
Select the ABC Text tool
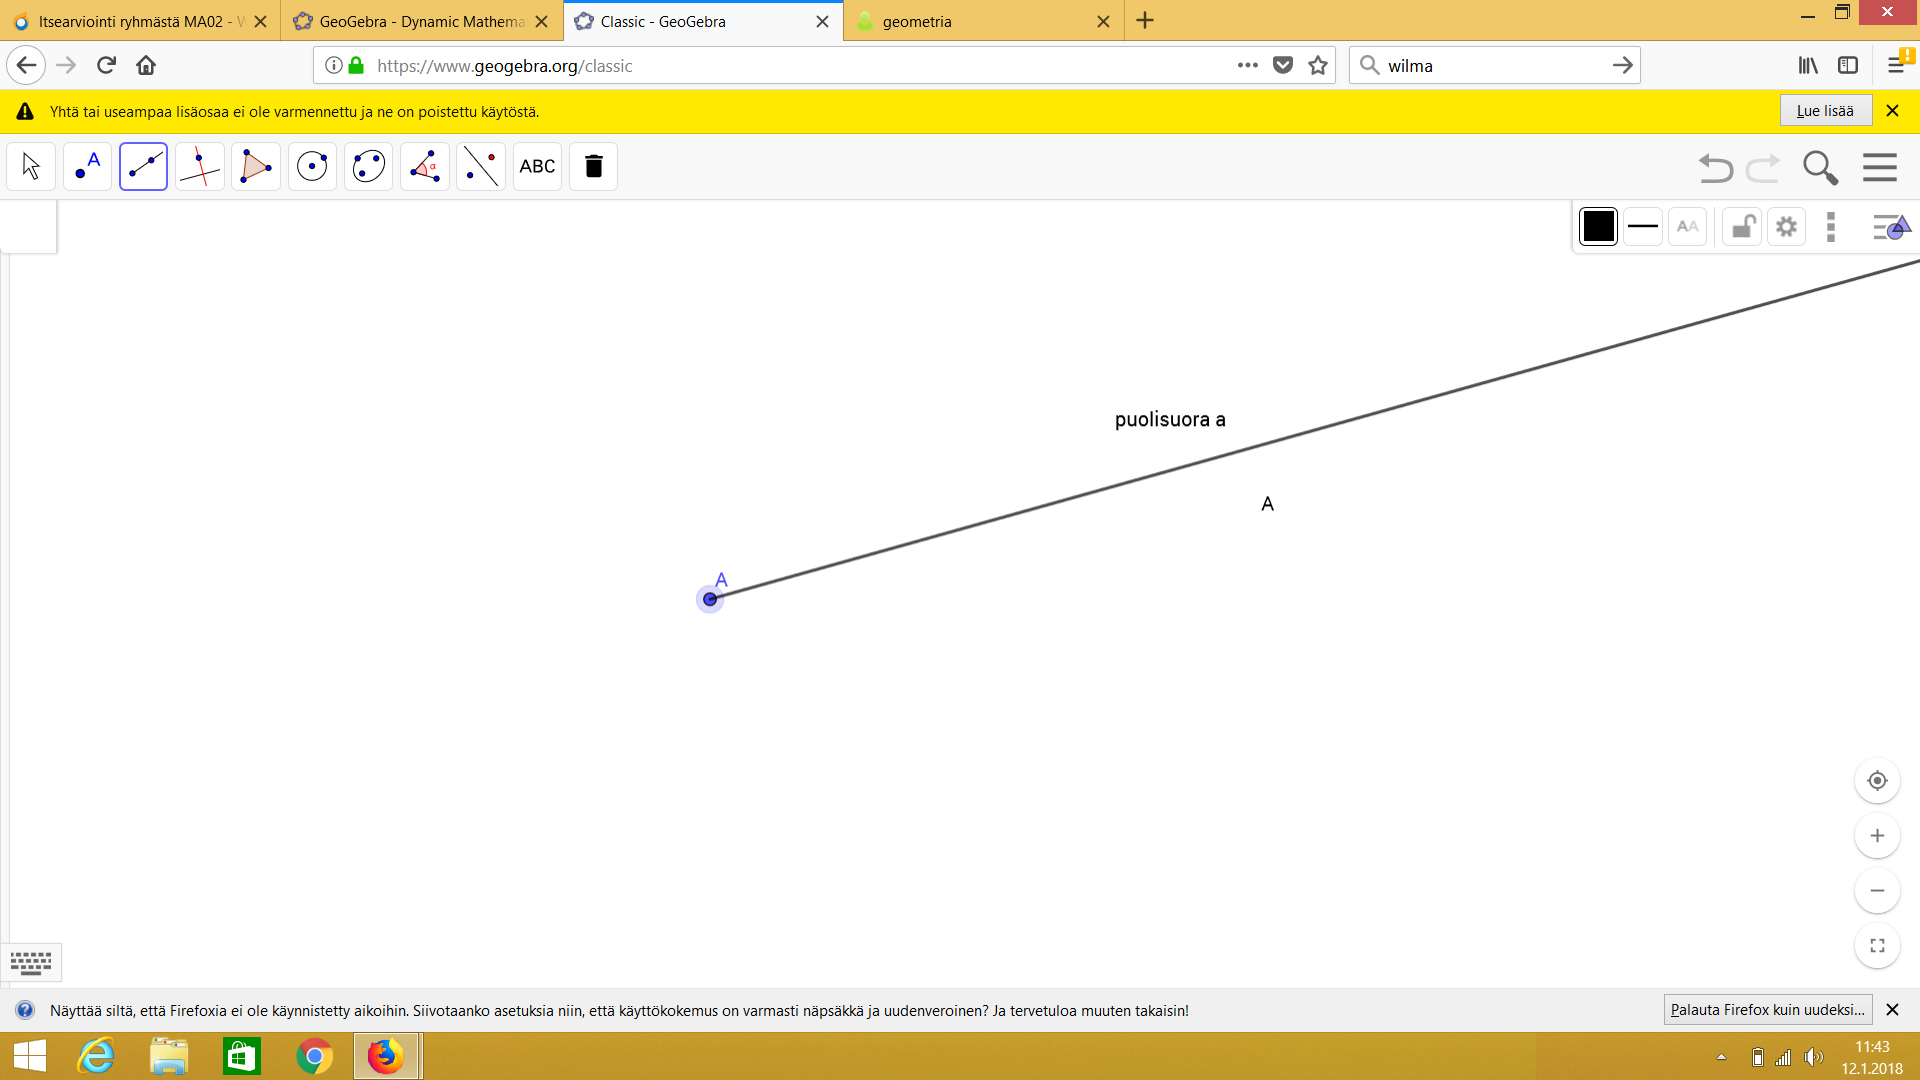[537, 166]
